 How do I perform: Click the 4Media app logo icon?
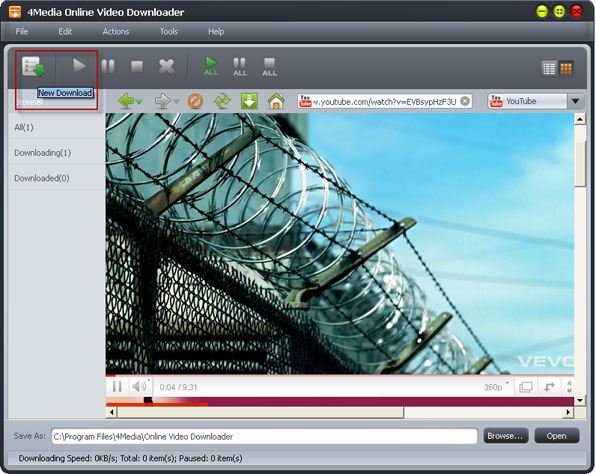pyautogui.click(x=15, y=12)
